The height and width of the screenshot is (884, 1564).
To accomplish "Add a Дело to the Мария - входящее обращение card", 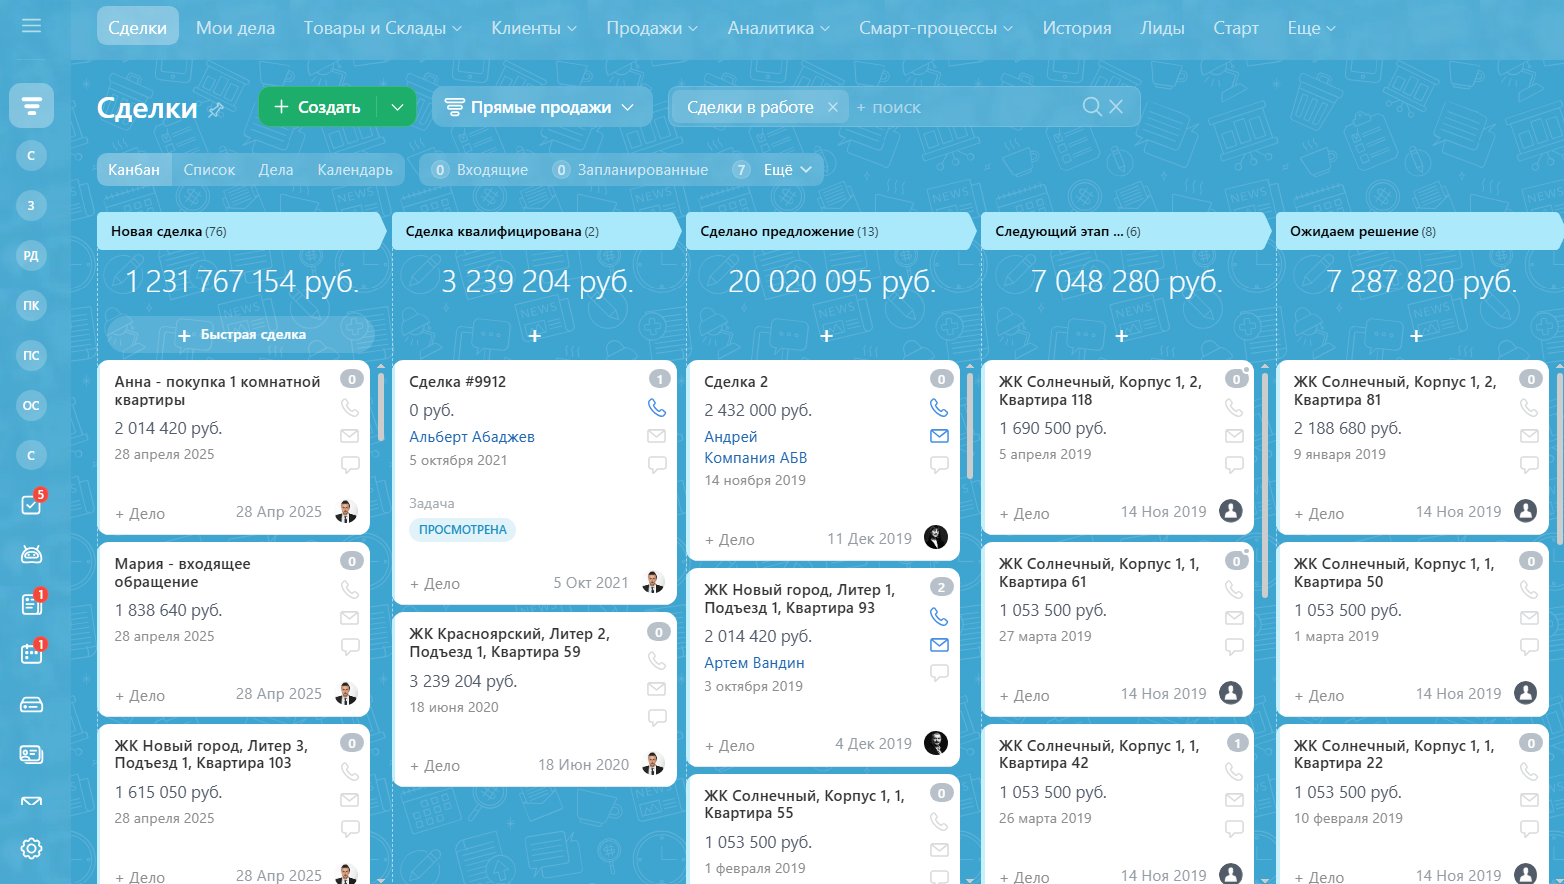I will pyautogui.click(x=140, y=696).
